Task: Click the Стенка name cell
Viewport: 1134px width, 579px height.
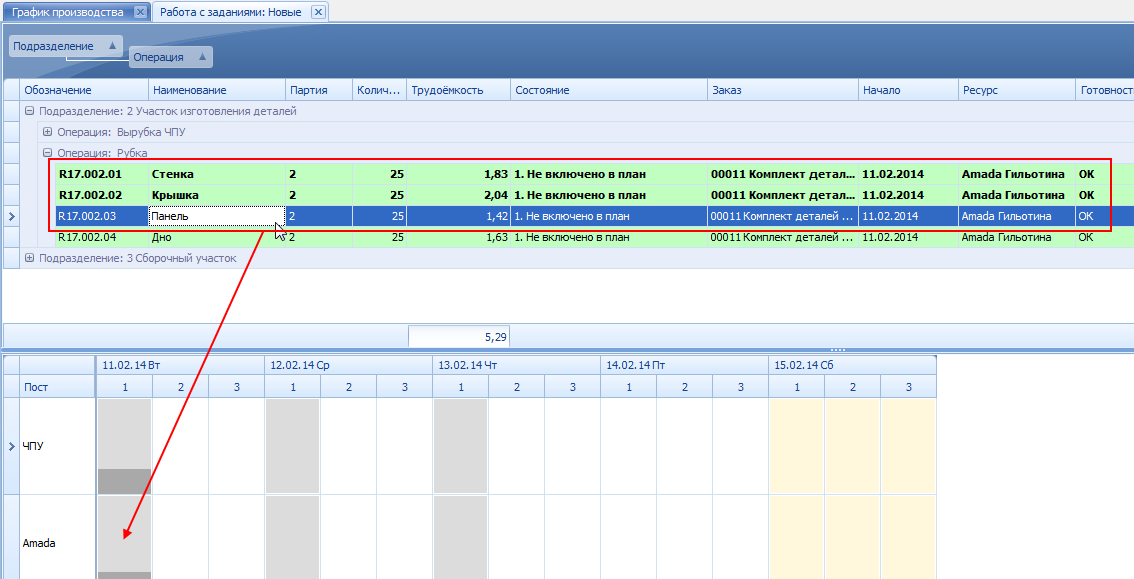Action: [217, 174]
